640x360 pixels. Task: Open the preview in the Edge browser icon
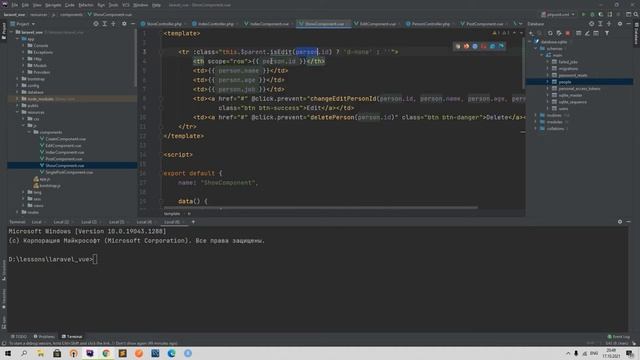[x=501, y=46]
